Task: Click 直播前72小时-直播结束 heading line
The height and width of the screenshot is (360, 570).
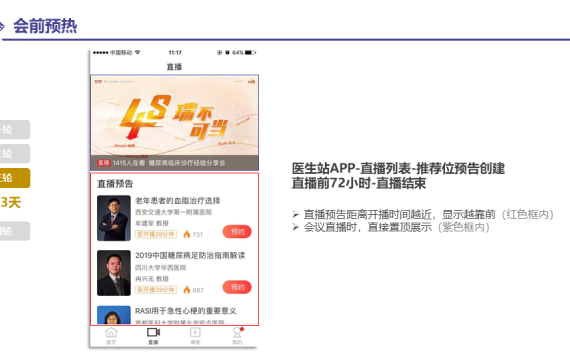Action: coord(359,183)
